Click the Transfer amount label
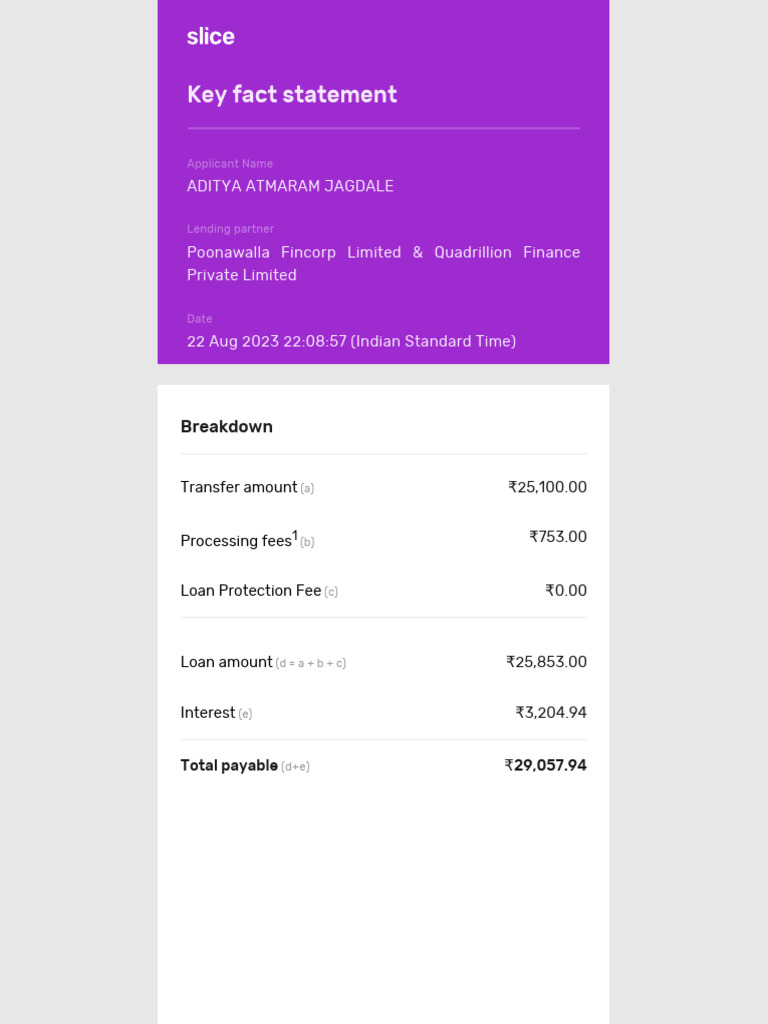Viewport: 768px width, 1024px height. [x=239, y=487]
